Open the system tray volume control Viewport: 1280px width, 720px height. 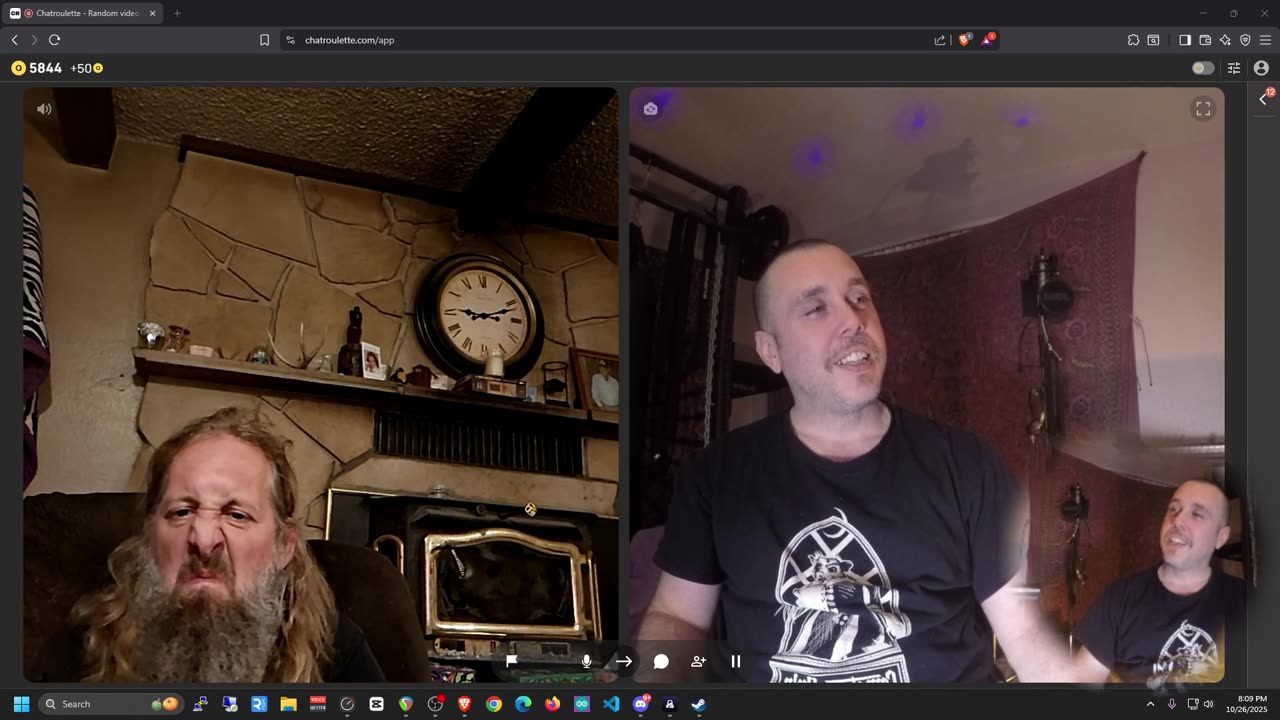(x=1208, y=704)
